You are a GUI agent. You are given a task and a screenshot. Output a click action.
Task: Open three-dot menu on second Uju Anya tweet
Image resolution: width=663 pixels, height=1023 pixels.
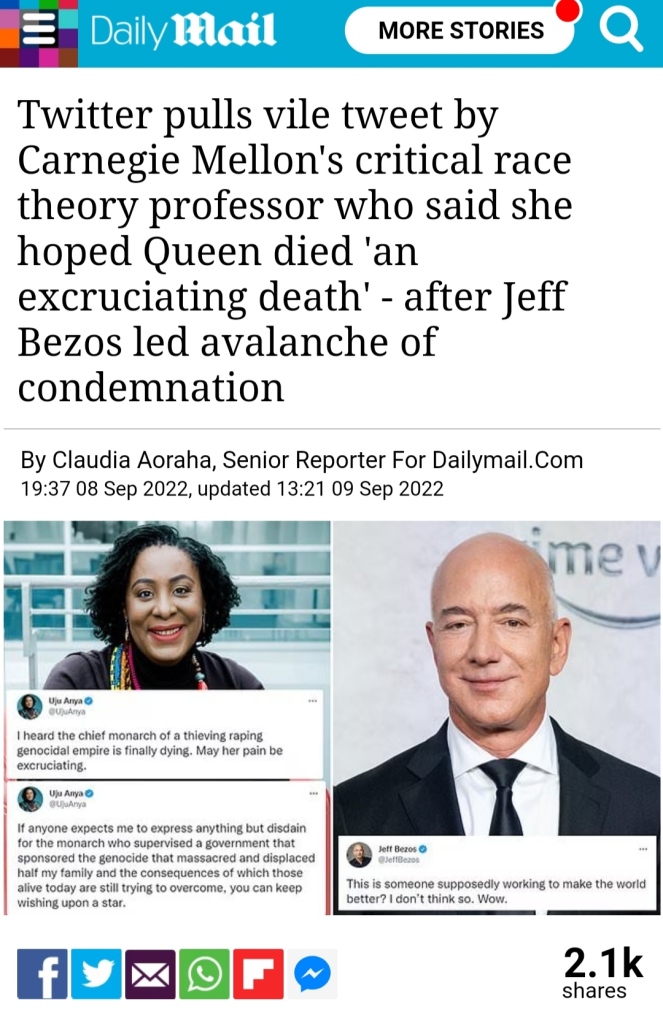(x=314, y=793)
